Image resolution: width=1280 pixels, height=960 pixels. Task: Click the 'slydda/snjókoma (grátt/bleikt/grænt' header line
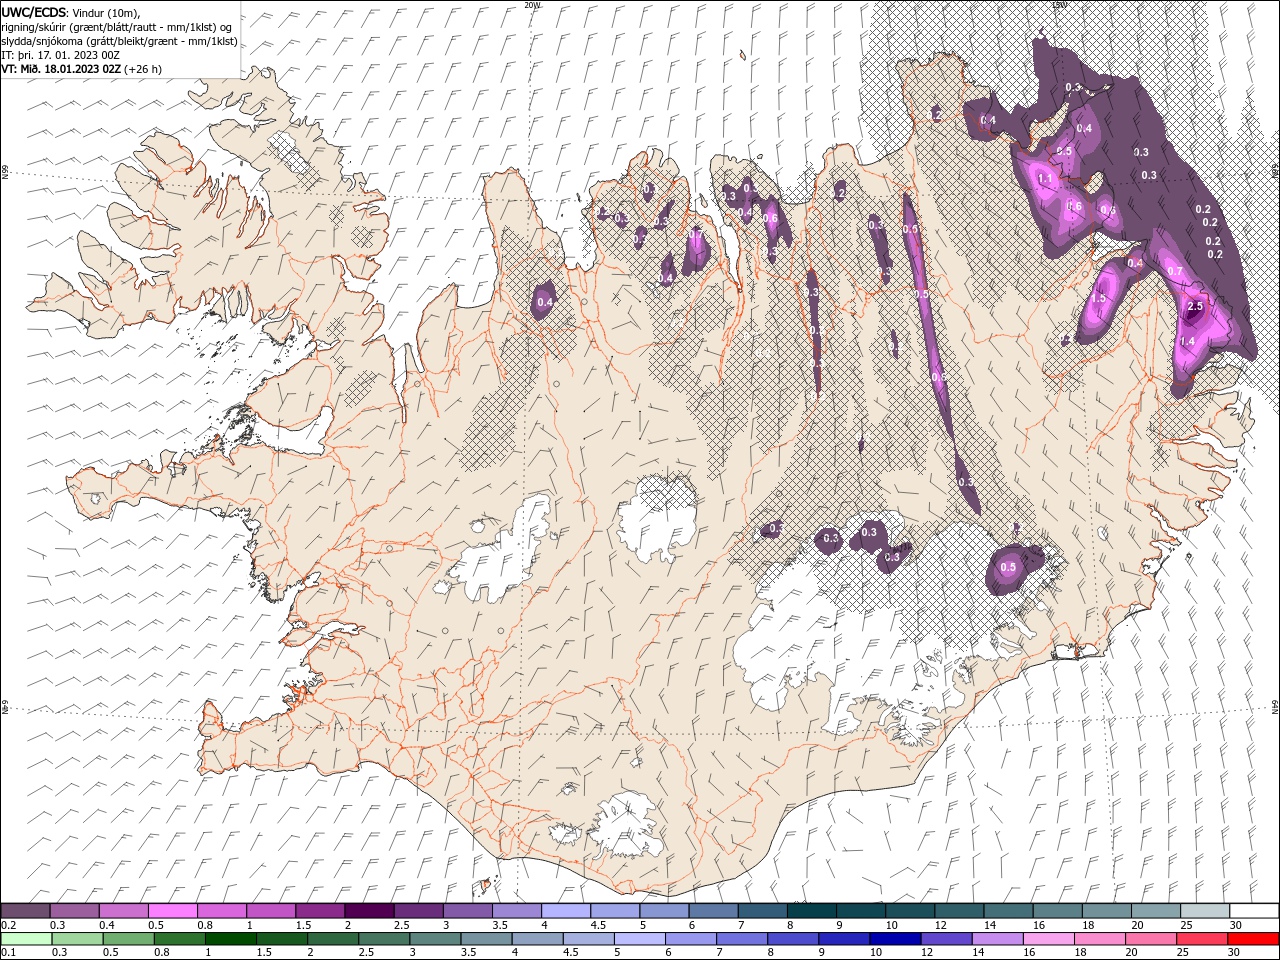120,41
